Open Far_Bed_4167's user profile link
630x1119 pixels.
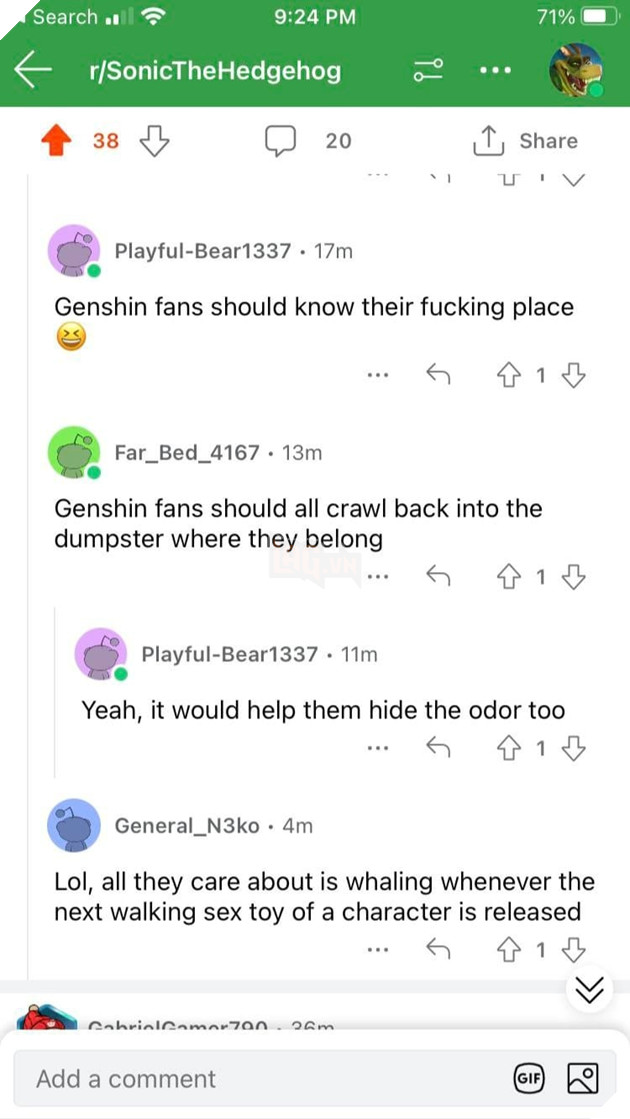[x=187, y=453]
